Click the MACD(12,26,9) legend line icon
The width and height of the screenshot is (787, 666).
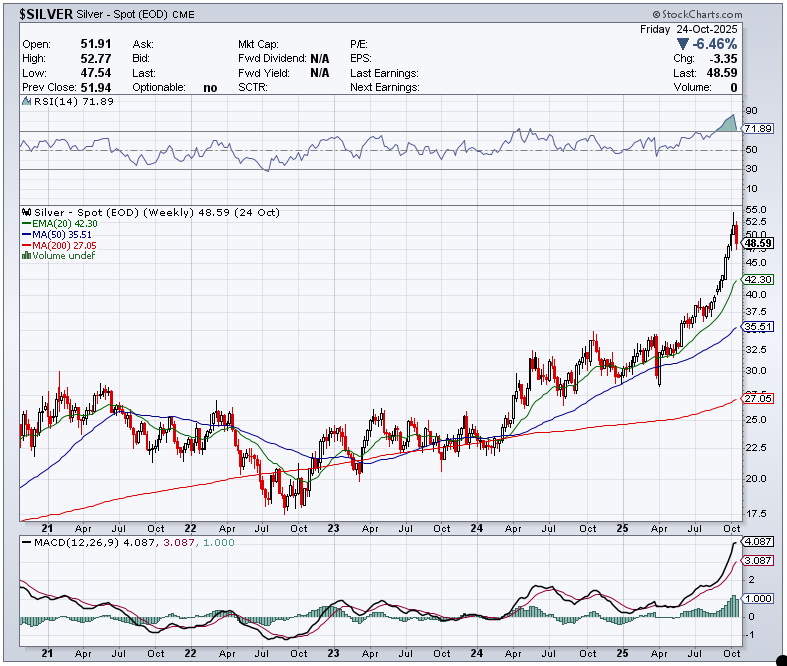[x=25, y=543]
